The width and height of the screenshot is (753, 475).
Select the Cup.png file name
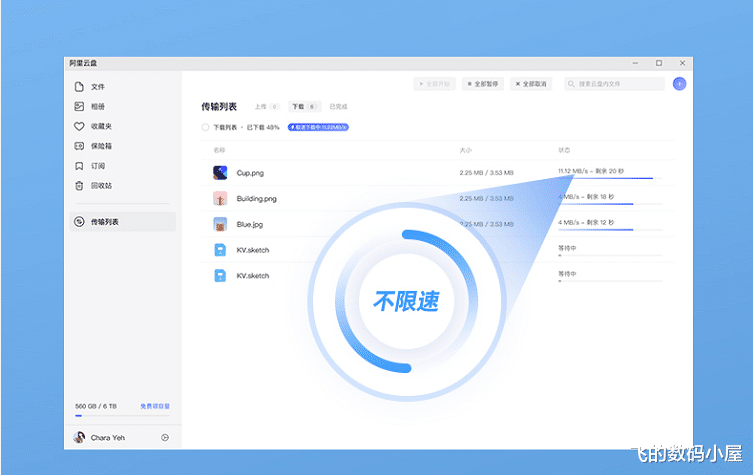250,173
